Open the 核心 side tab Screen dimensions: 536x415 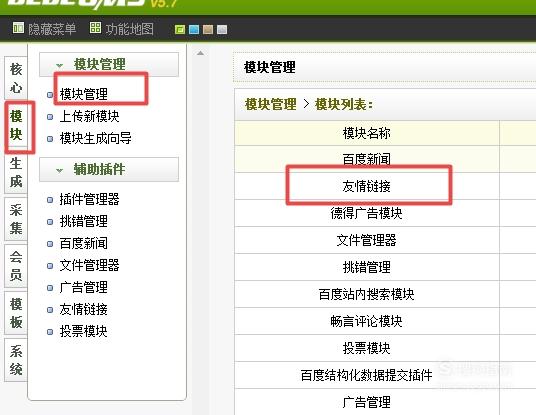pyautogui.click(x=16, y=78)
